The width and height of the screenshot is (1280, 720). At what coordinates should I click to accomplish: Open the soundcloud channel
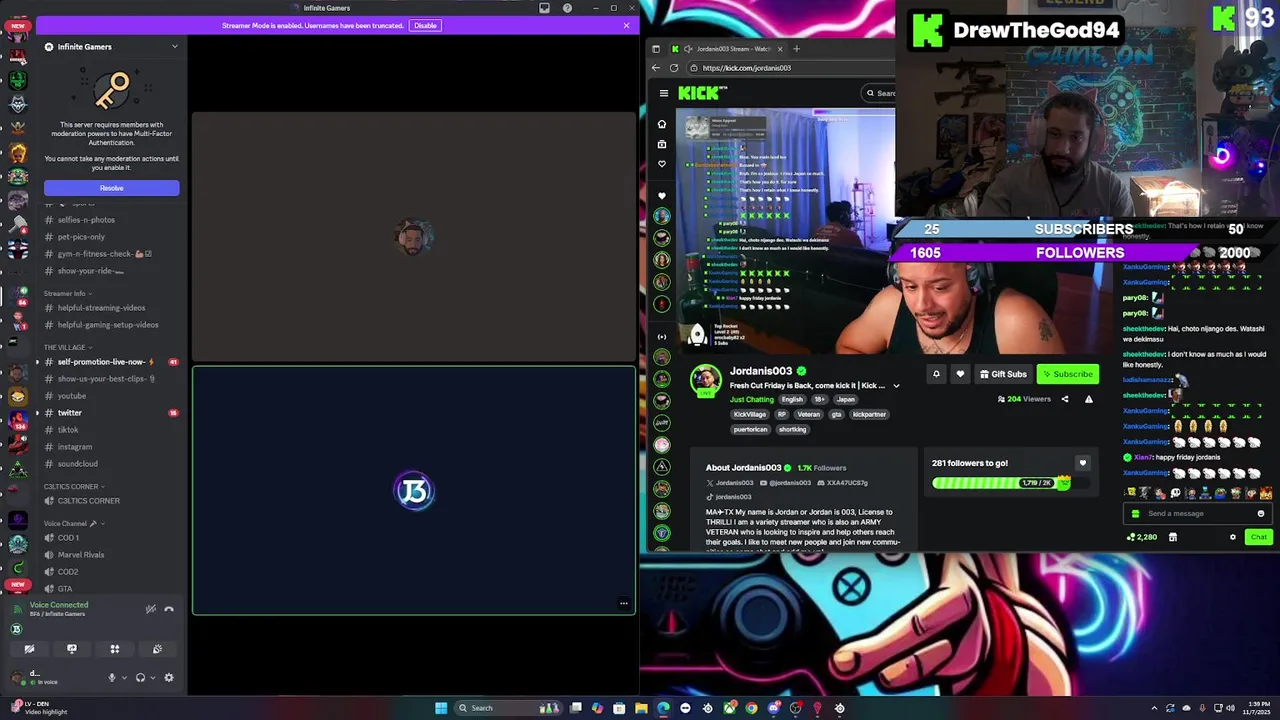point(78,464)
